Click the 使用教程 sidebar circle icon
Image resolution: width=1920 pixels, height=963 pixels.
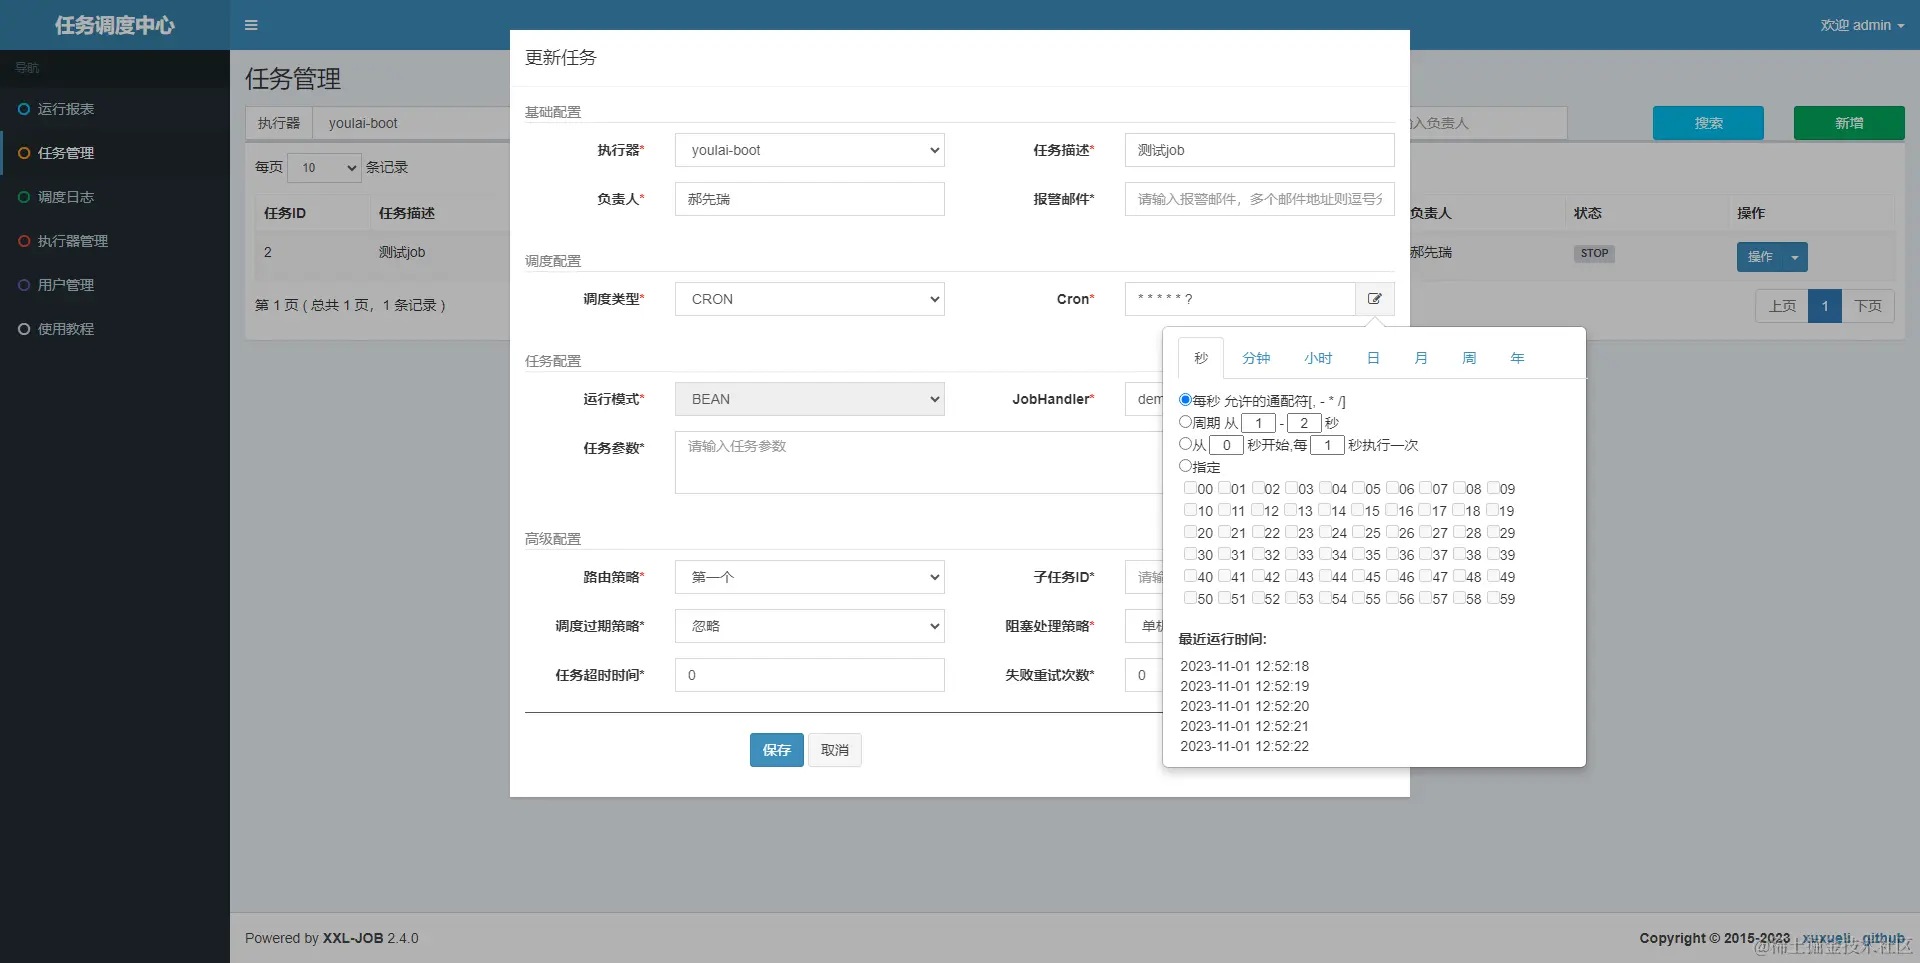24,329
